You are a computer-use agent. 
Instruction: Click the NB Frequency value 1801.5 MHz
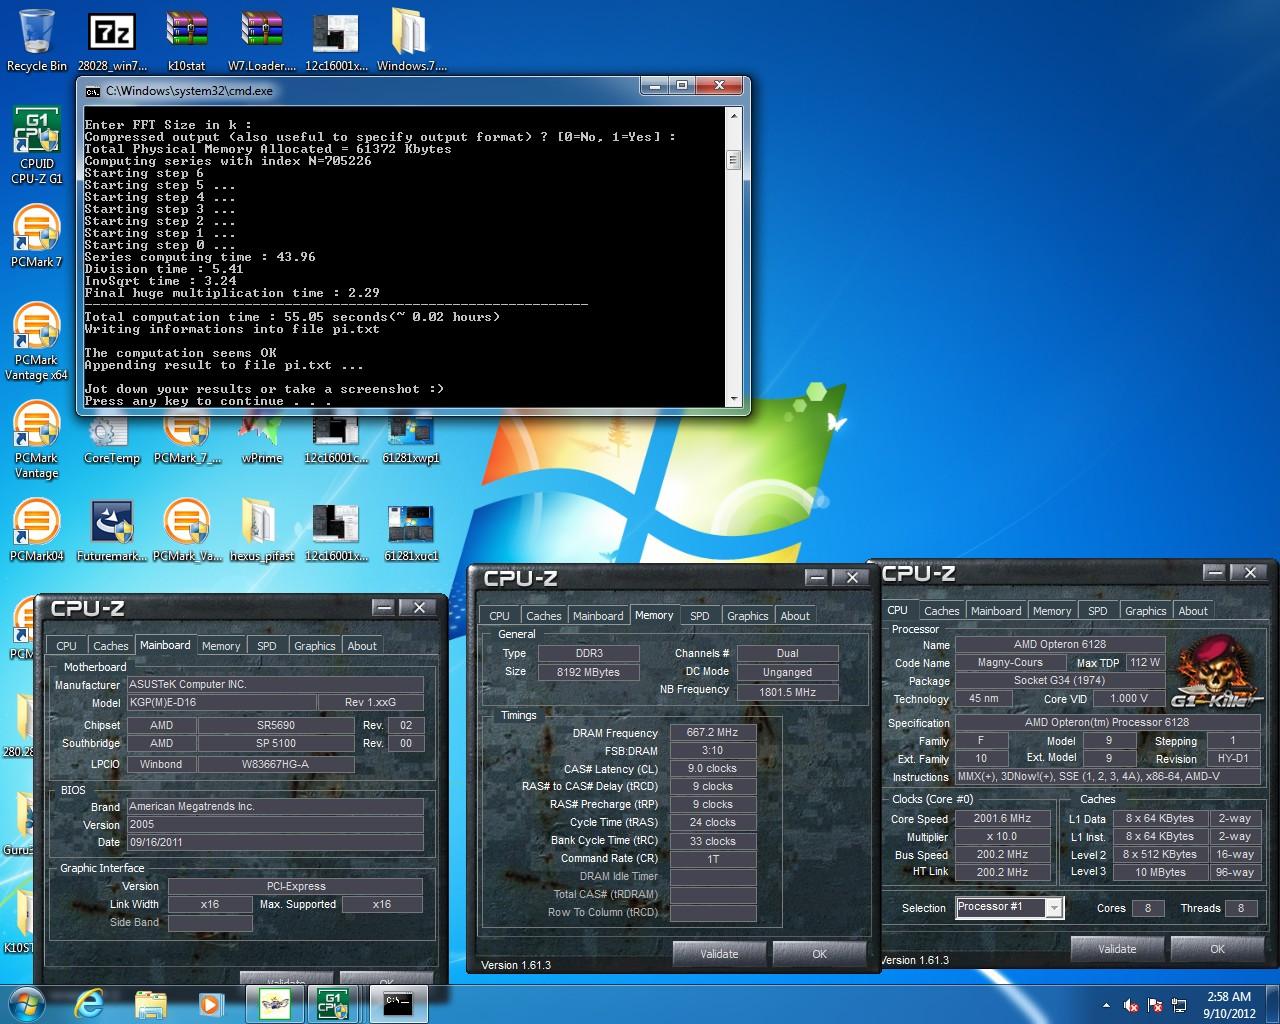point(787,691)
